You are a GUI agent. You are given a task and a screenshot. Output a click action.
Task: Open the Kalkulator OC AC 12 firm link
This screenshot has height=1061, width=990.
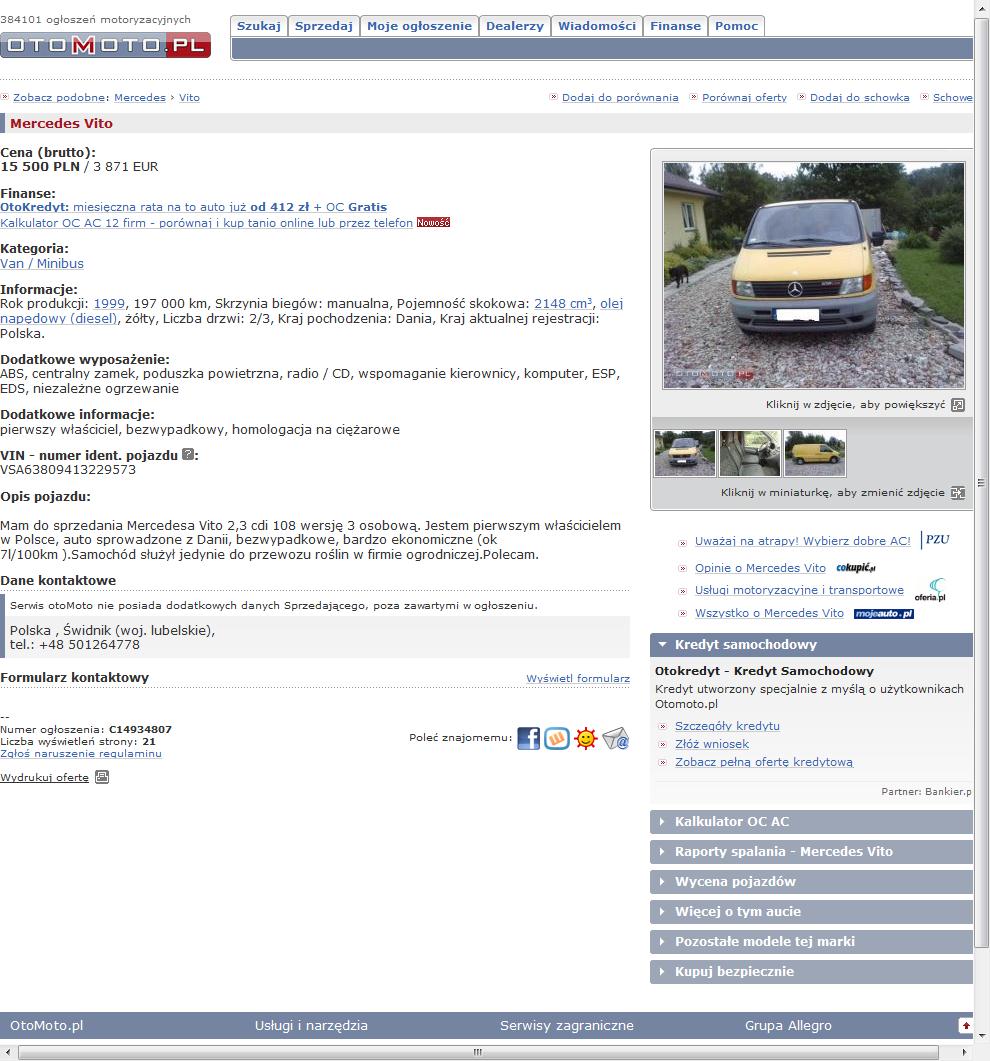tap(206, 223)
